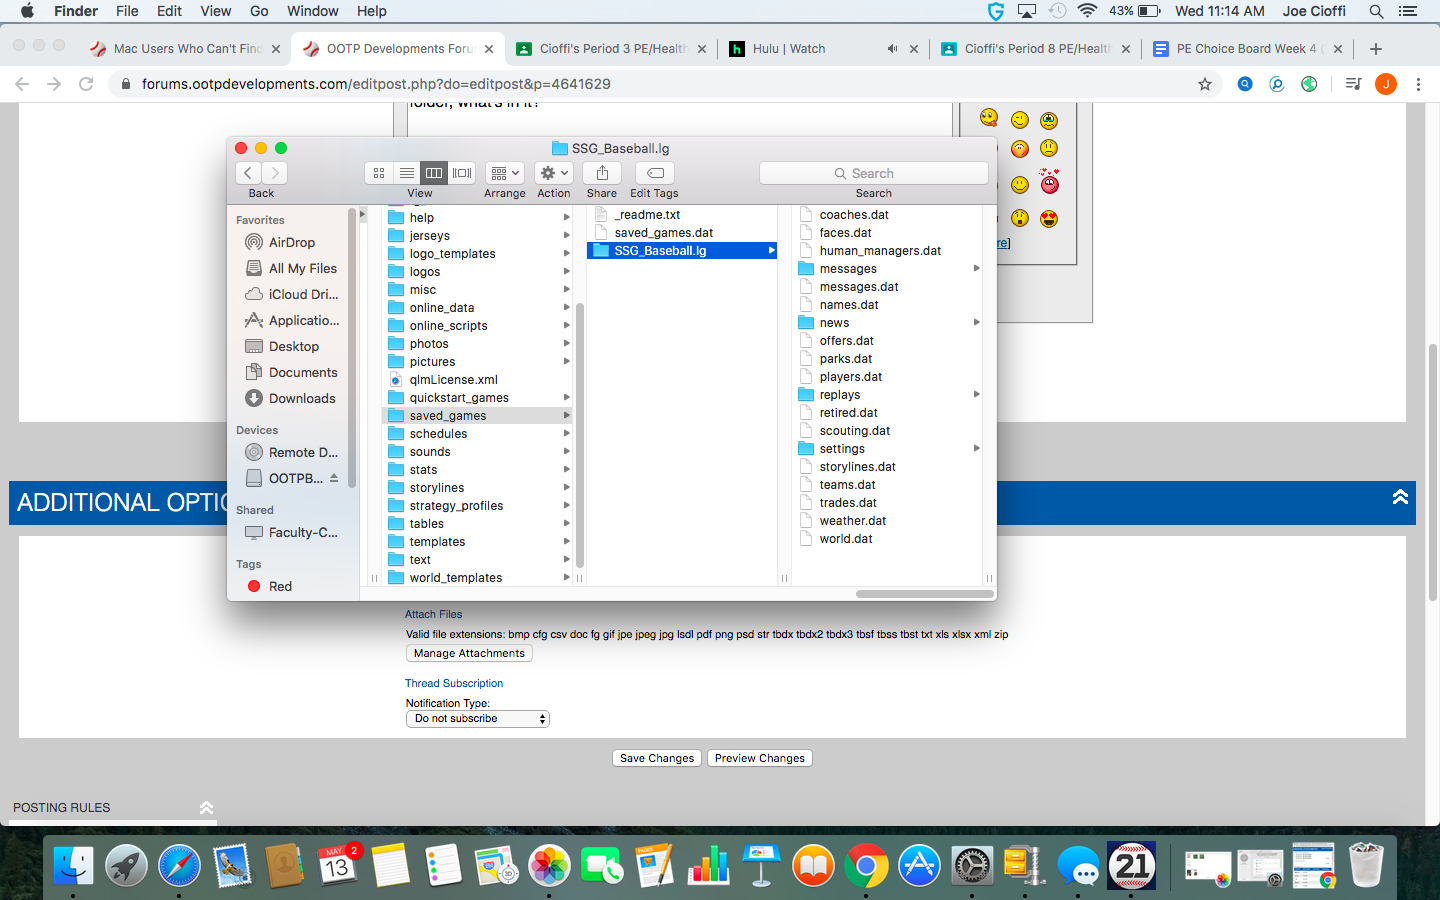The image size is (1440, 900).
Task: Eject the OOTPB device in sidebar
Action: point(334,478)
